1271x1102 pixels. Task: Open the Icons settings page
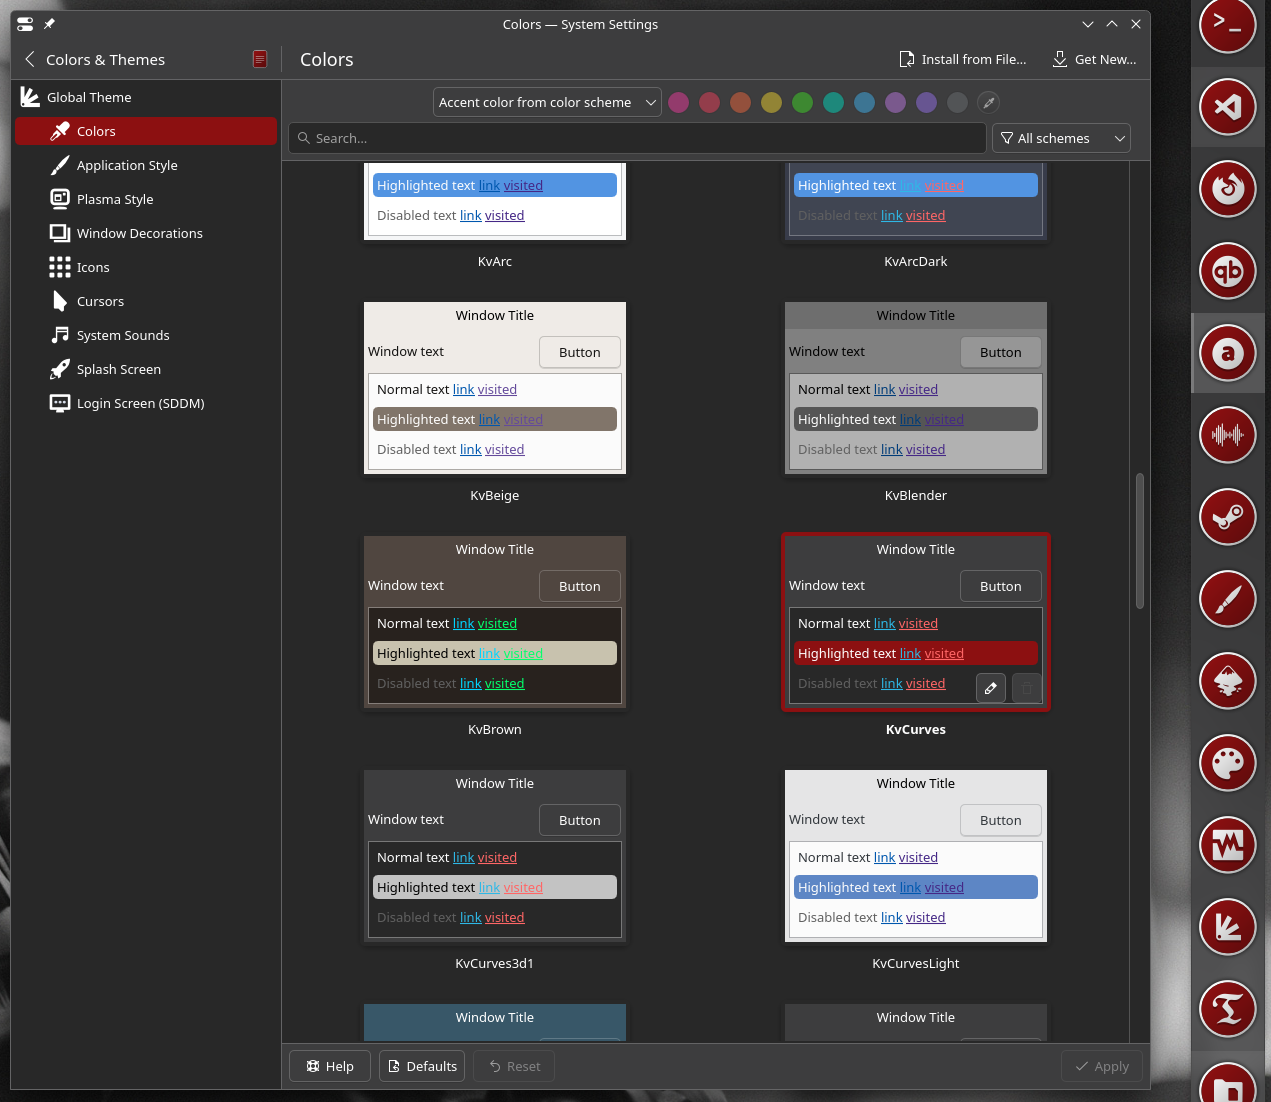coord(94,267)
